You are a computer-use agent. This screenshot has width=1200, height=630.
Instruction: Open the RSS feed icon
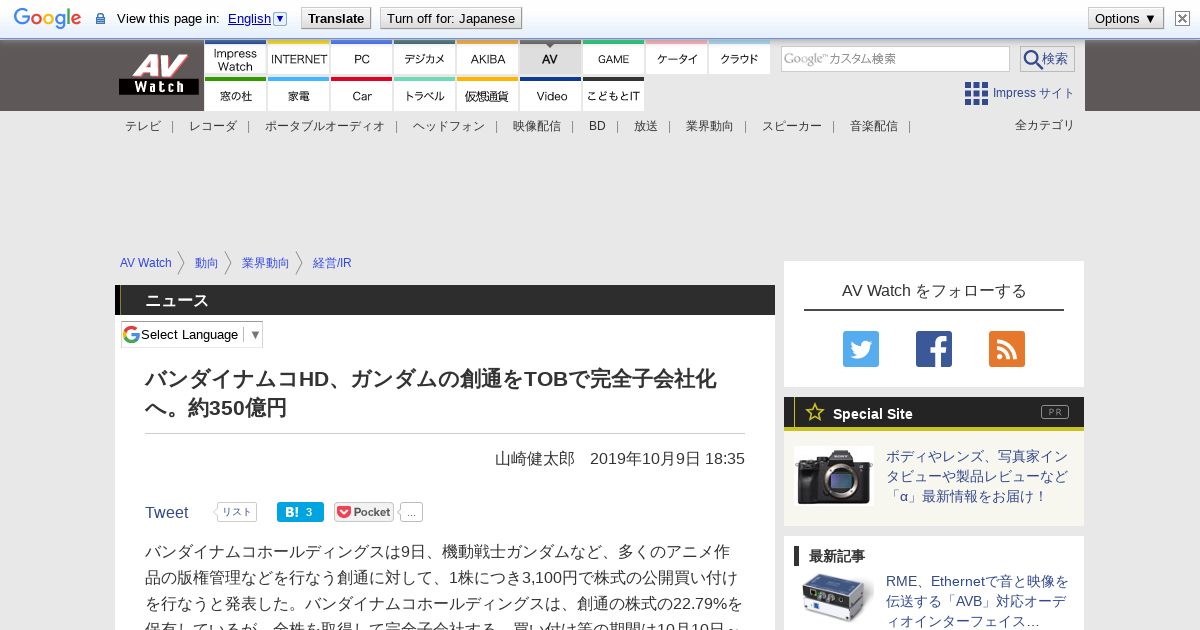pos(1007,349)
